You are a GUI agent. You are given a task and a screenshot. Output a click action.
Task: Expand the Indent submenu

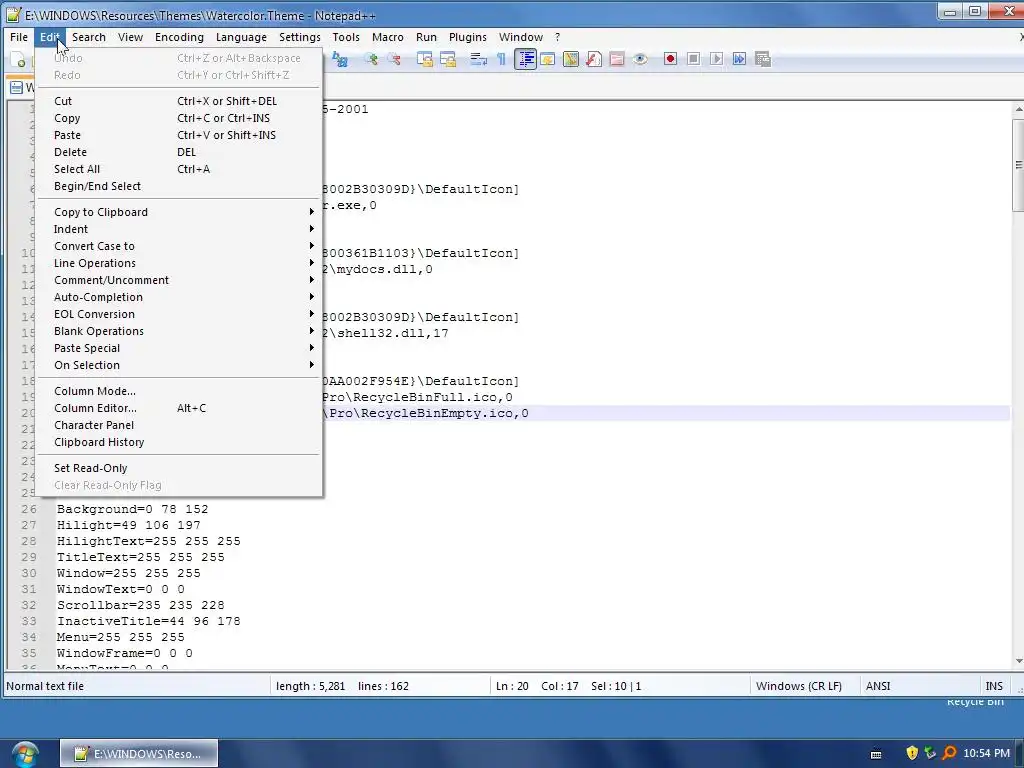pos(179,229)
